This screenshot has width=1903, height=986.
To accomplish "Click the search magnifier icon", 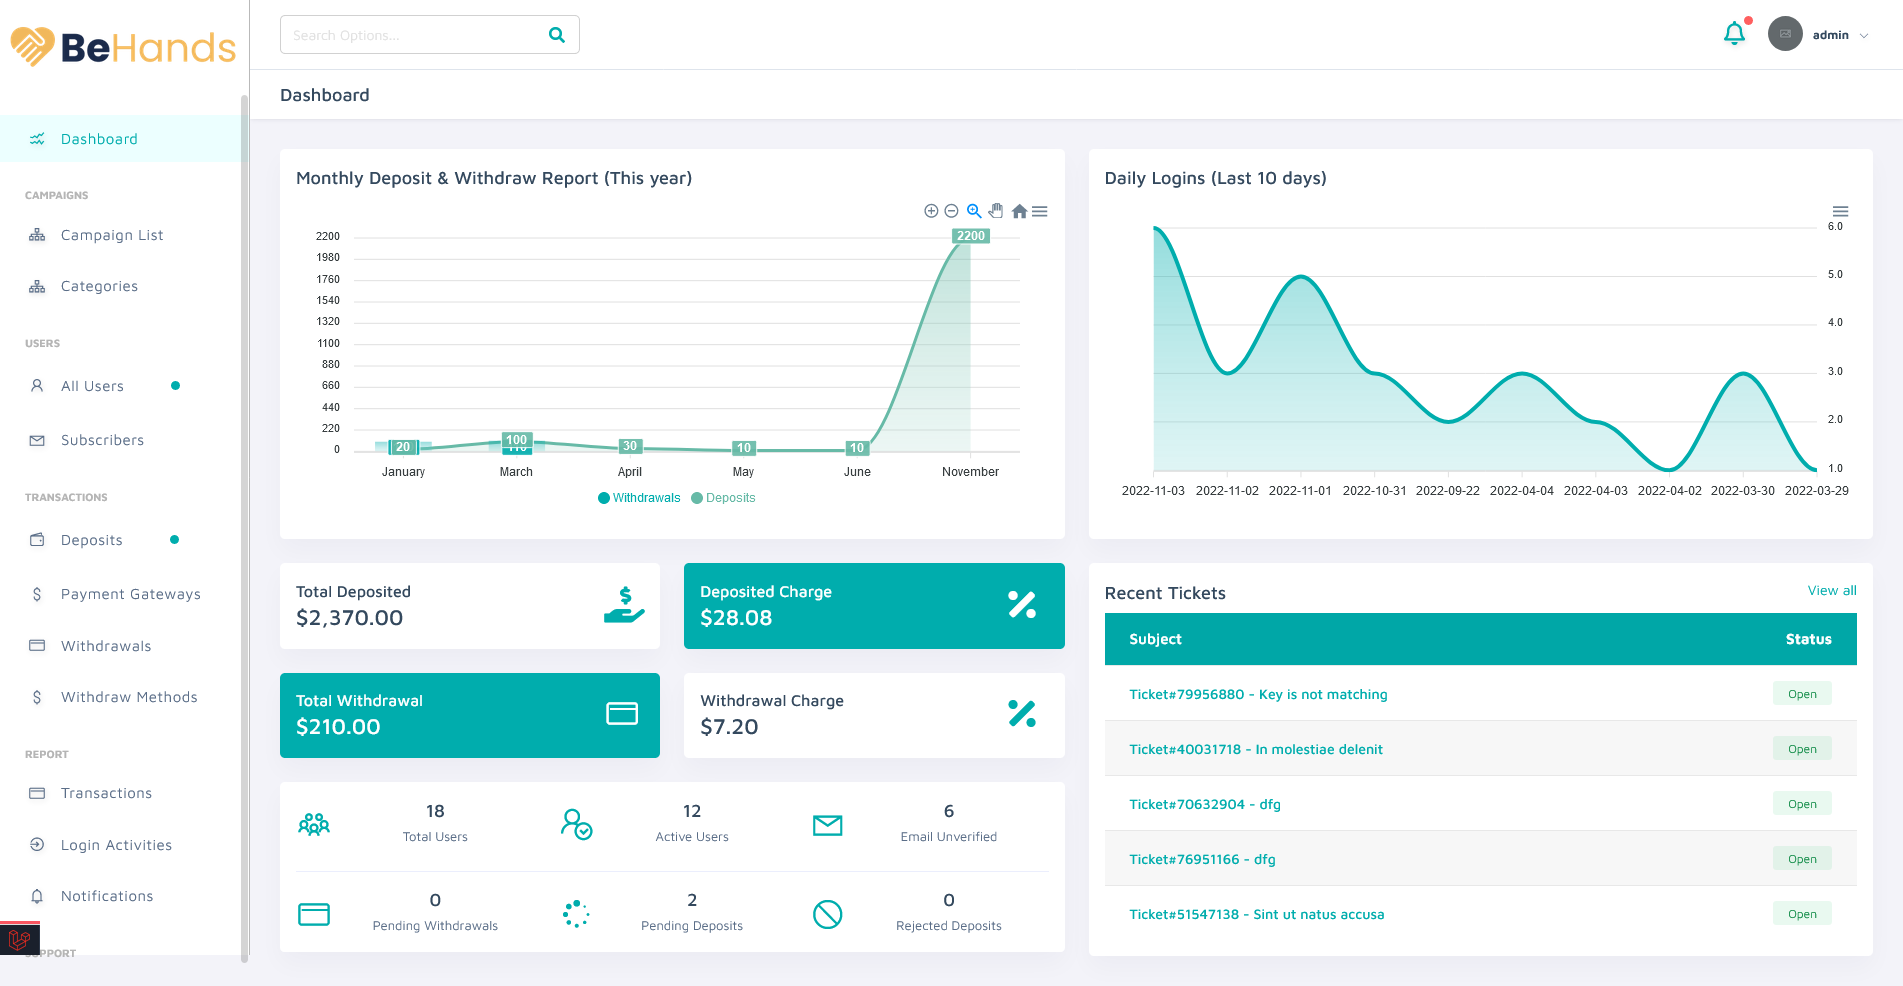I will tap(557, 35).
